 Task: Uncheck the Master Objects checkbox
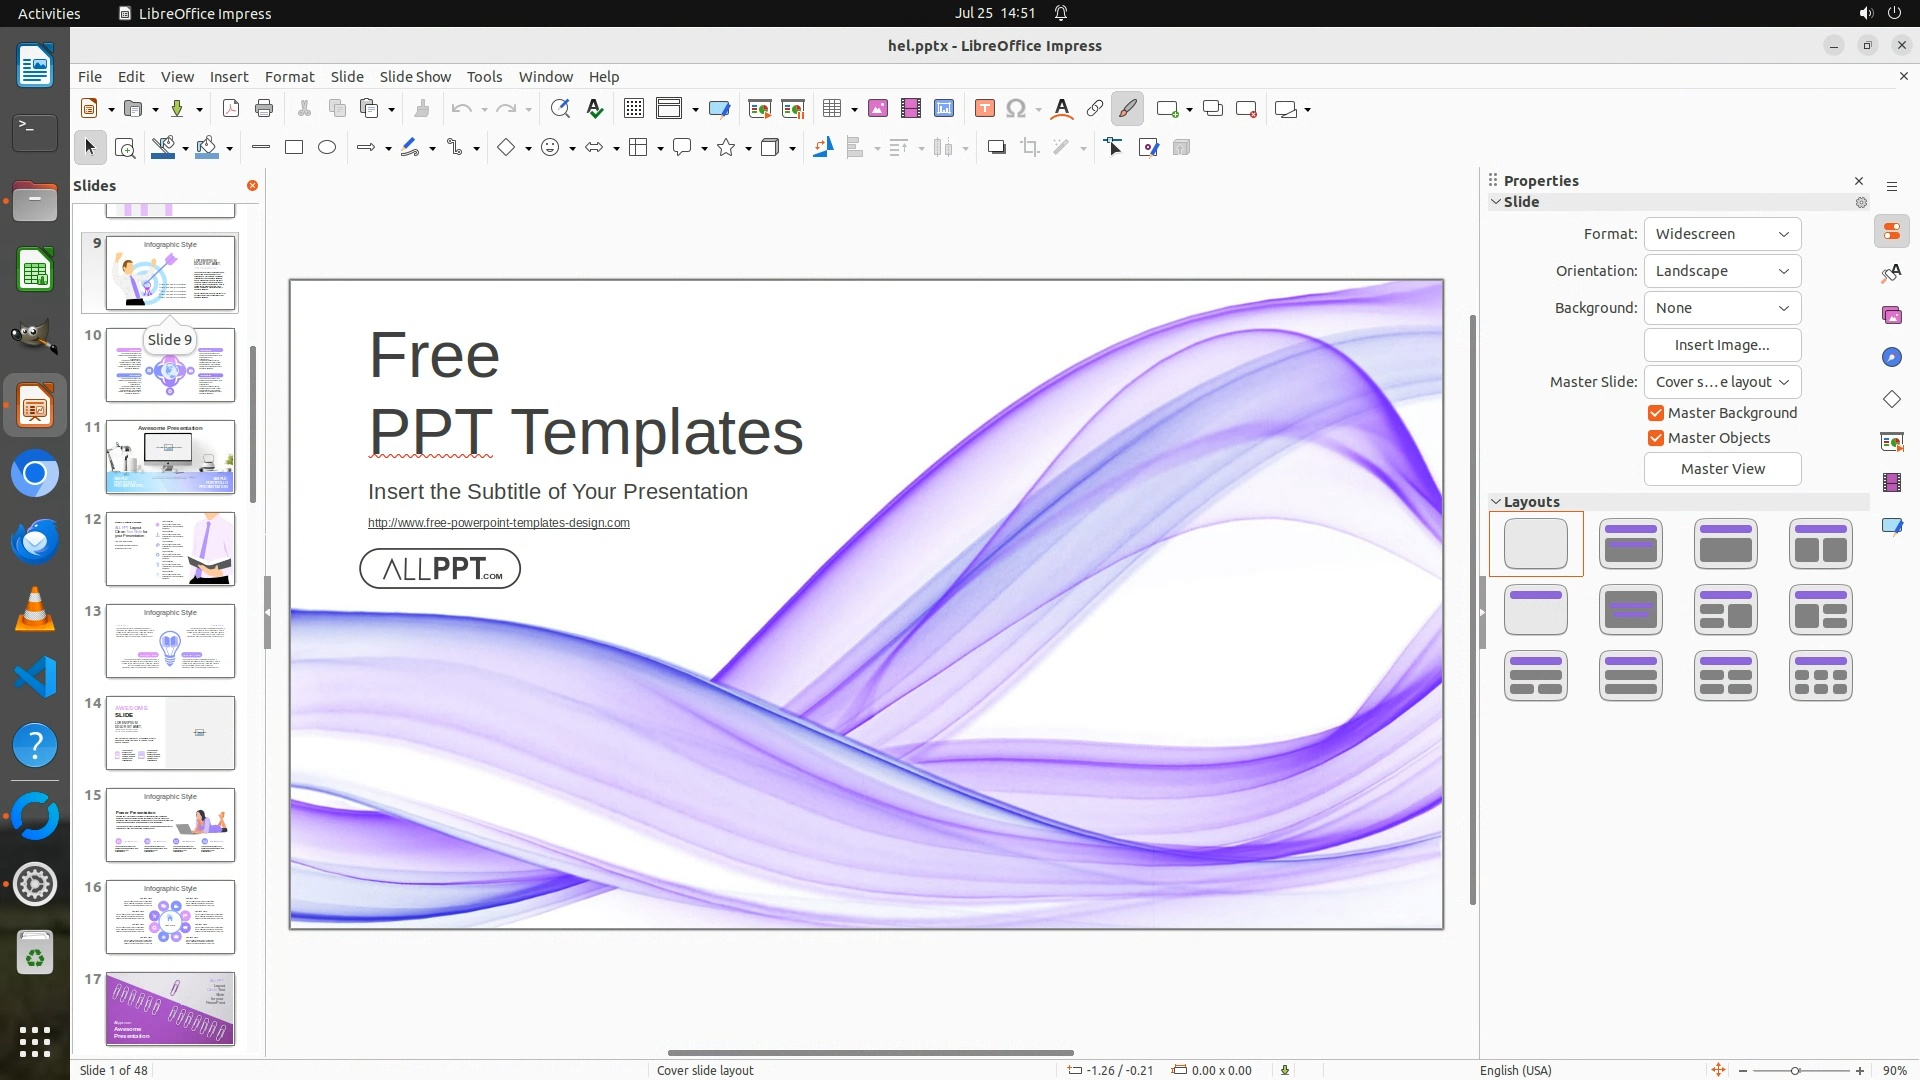pos(1656,438)
